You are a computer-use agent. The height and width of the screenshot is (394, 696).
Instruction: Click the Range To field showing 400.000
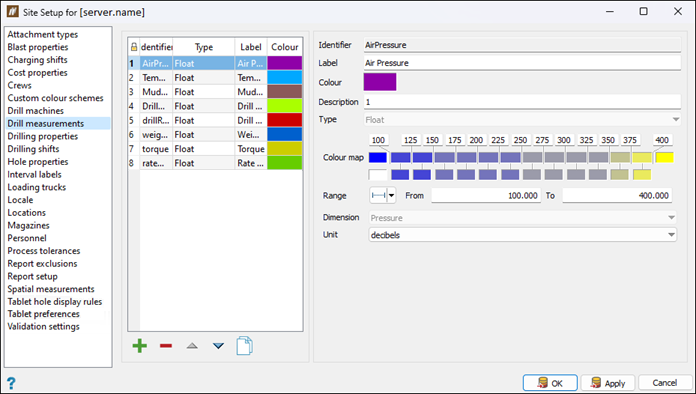(617, 196)
